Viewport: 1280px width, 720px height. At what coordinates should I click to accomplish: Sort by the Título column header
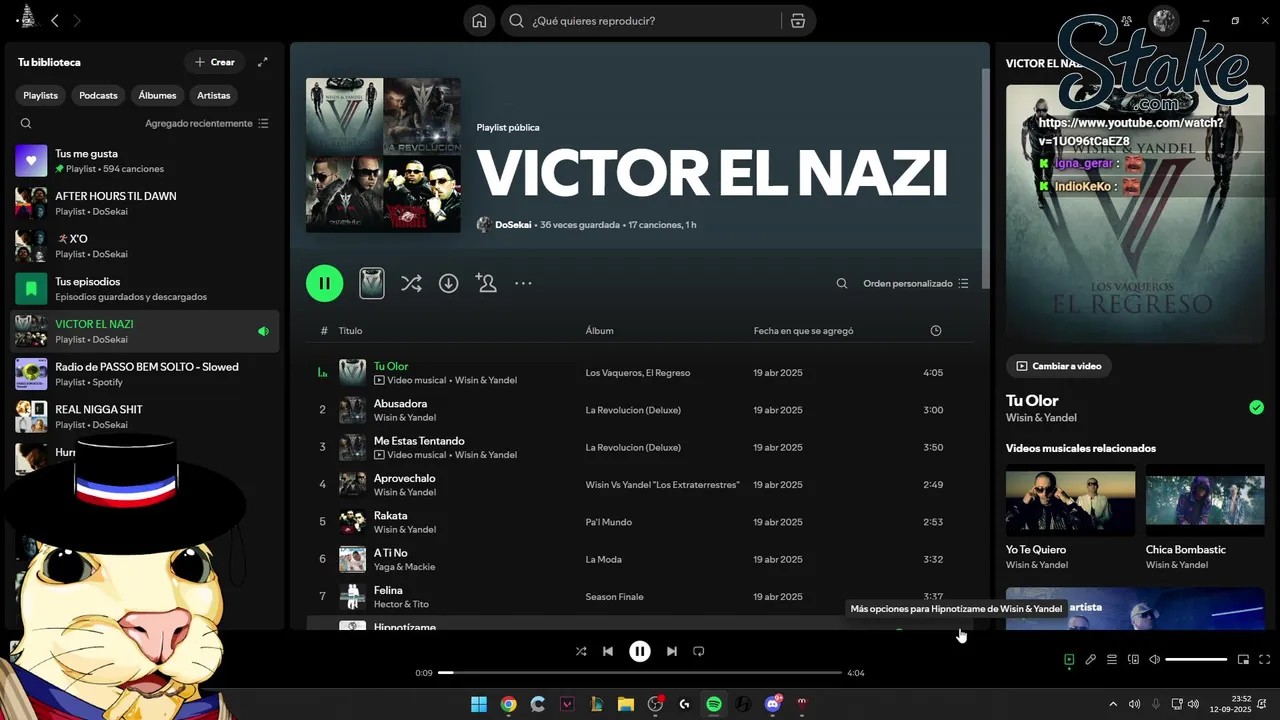click(350, 331)
